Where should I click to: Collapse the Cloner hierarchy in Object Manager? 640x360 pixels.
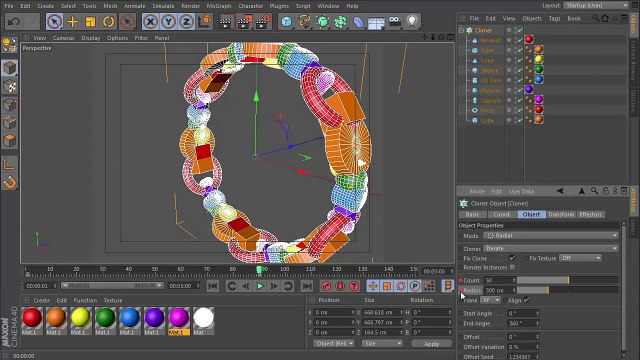tap(461, 30)
